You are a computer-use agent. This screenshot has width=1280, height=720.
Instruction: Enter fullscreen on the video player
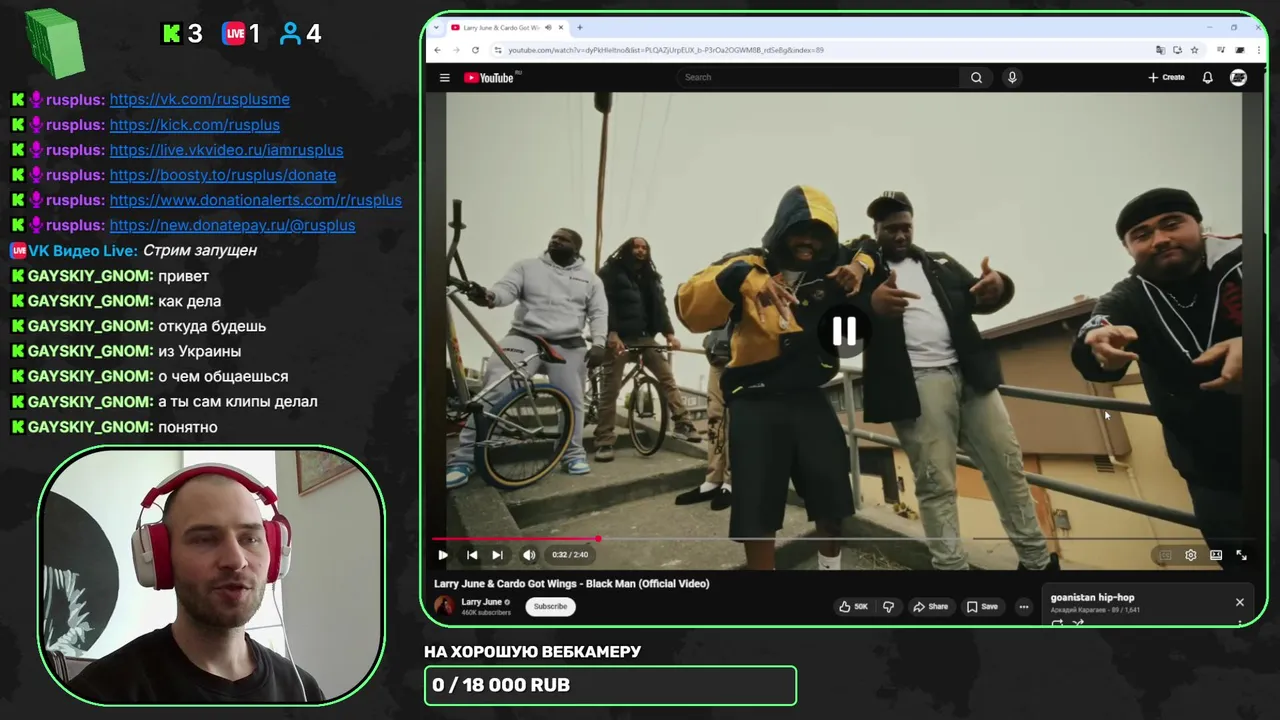[1241, 555]
